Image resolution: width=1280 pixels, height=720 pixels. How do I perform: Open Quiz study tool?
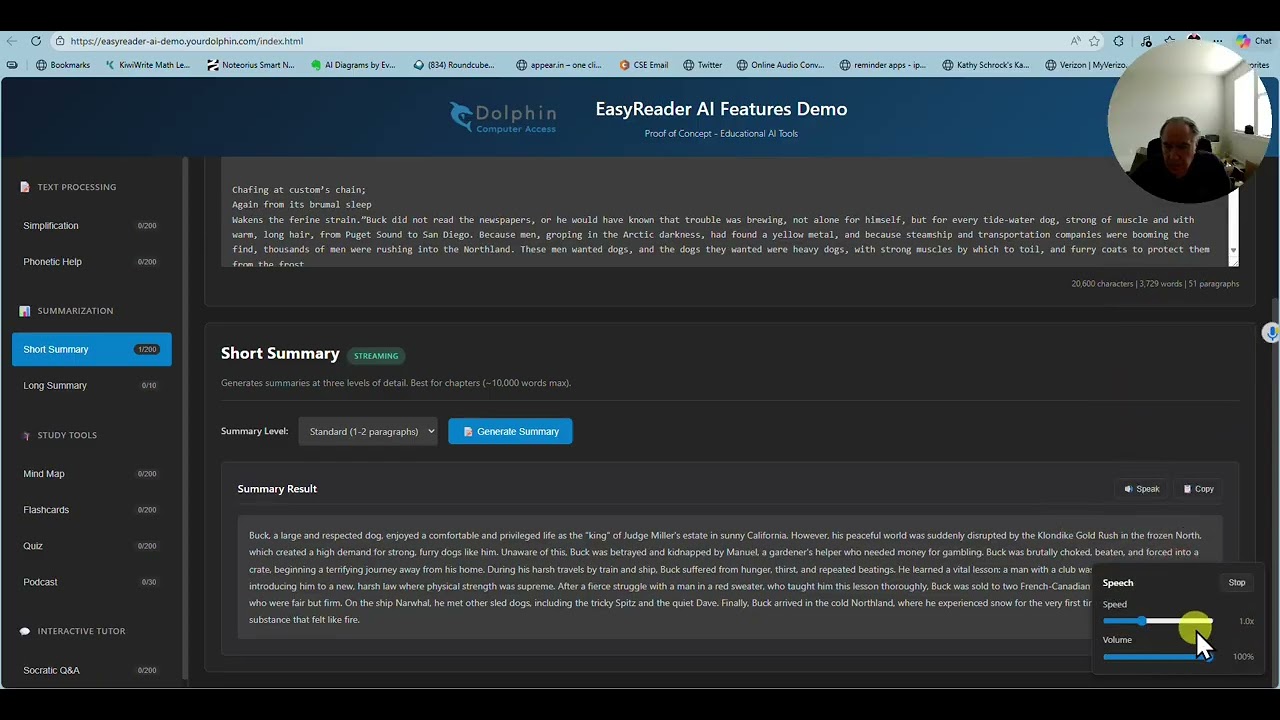(x=91, y=546)
